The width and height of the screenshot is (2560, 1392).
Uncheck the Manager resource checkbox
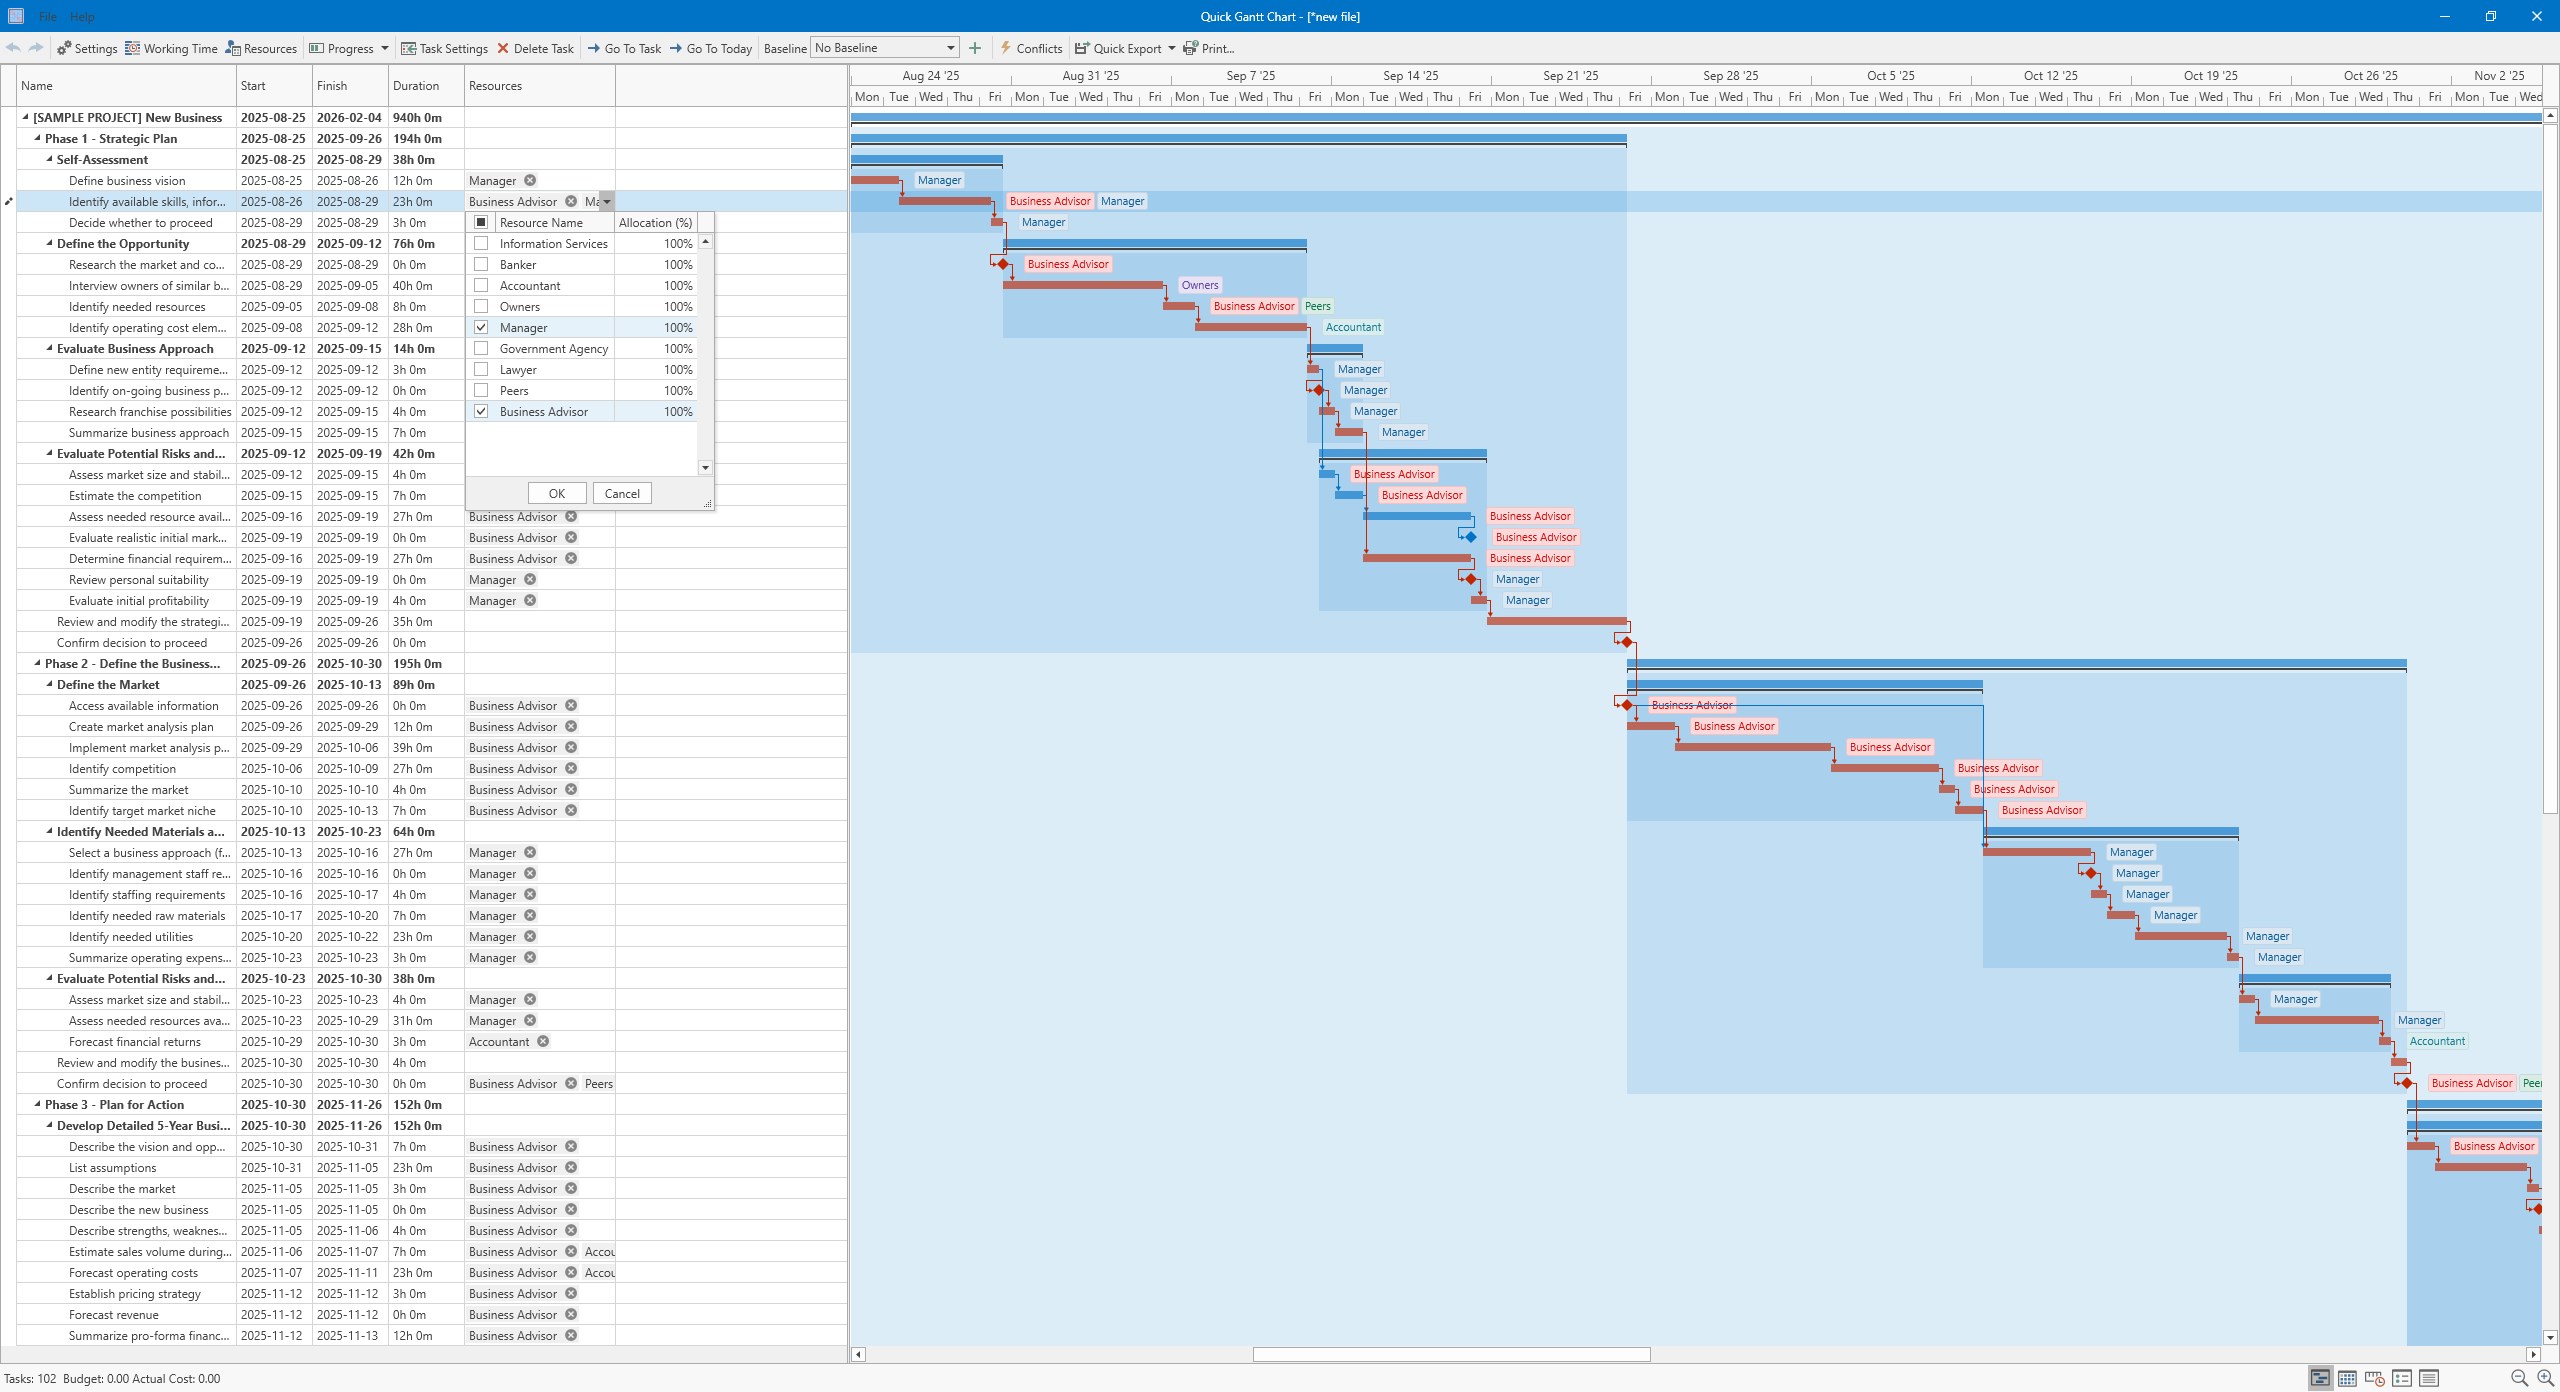point(481,327)
